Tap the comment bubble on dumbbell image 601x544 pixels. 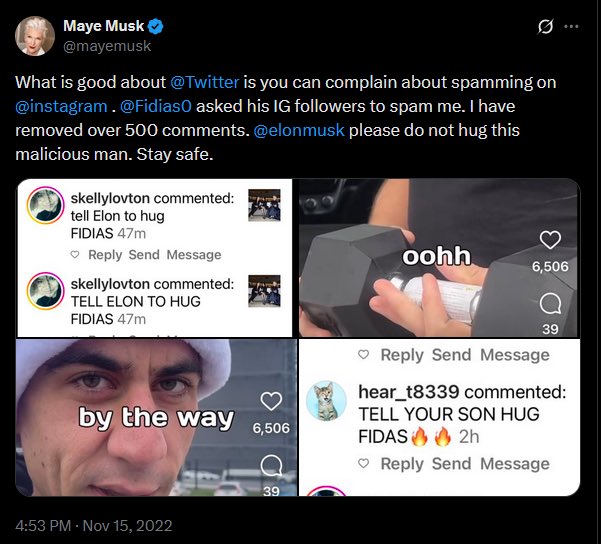(550, 302)
